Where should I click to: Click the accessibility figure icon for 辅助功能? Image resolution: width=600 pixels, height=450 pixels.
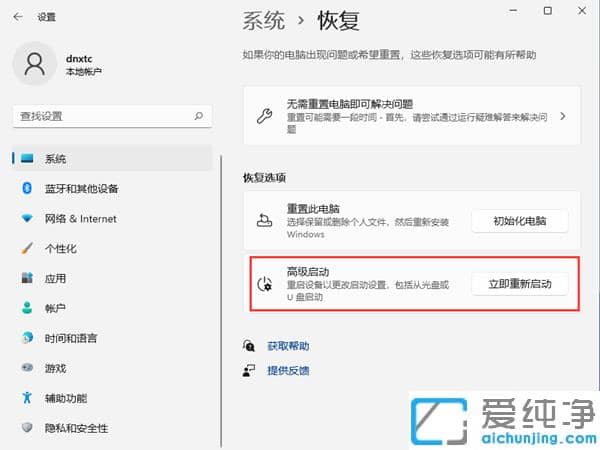tap(27, 398)
